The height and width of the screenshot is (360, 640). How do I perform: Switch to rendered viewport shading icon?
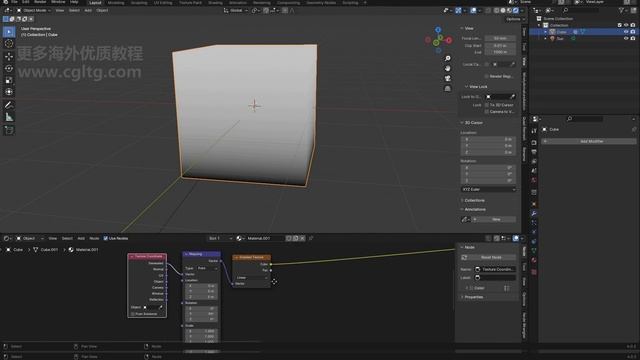(516, 10)
